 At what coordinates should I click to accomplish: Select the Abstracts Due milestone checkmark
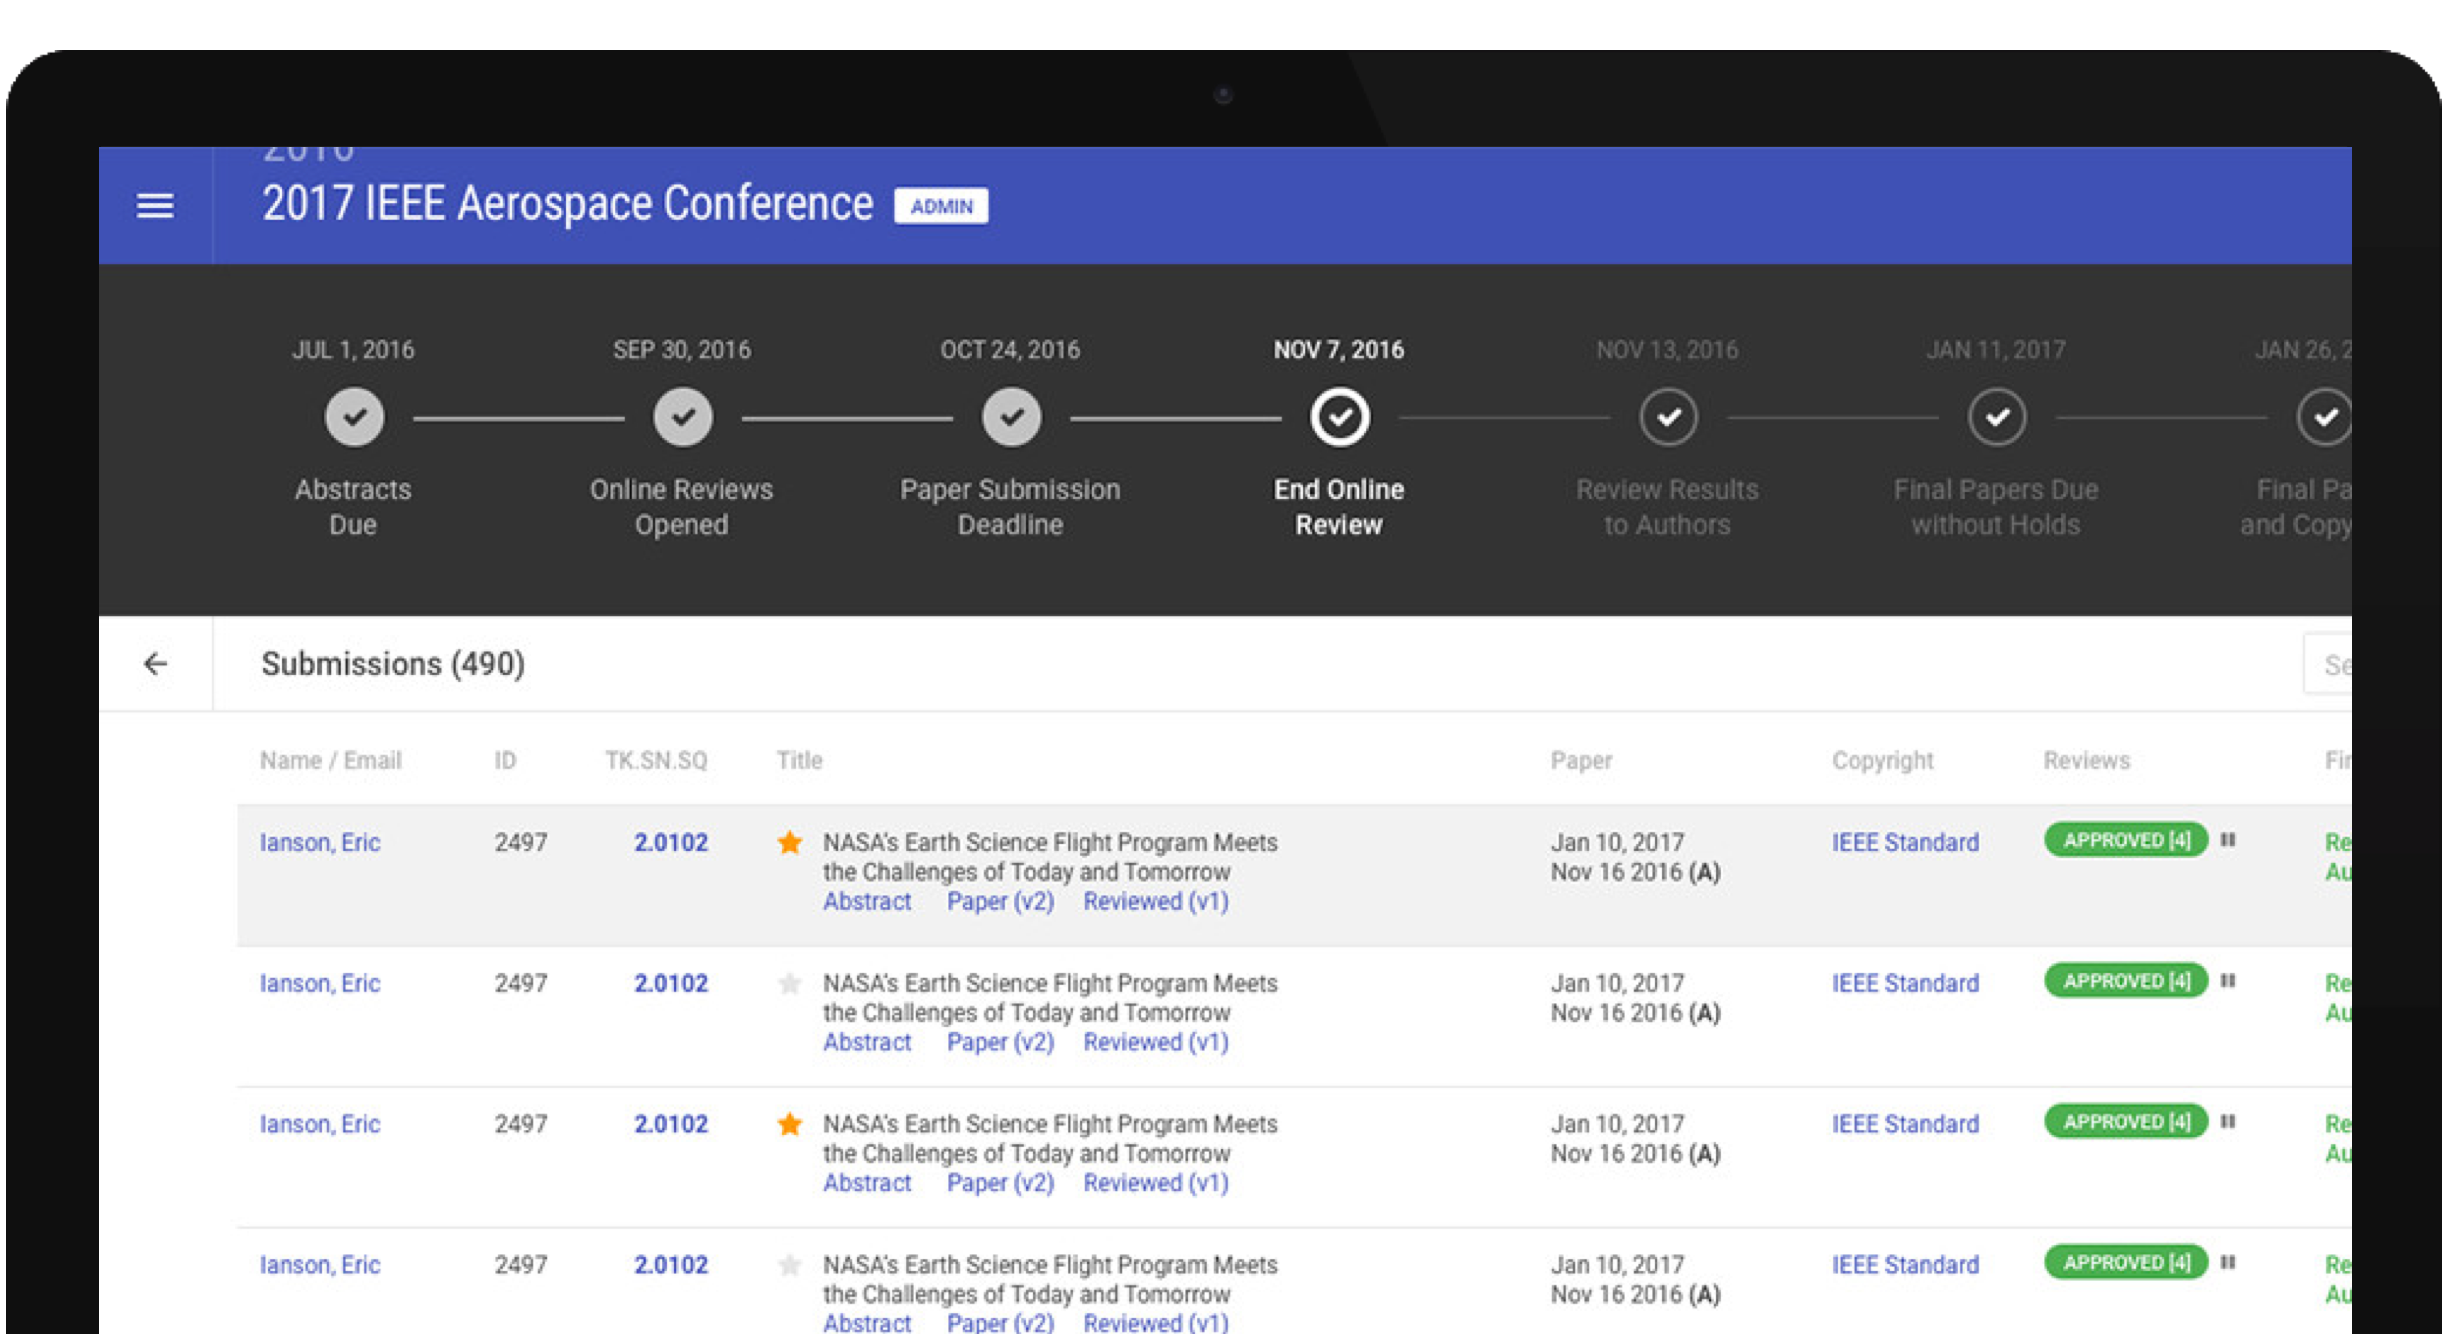tap(354, 417)
